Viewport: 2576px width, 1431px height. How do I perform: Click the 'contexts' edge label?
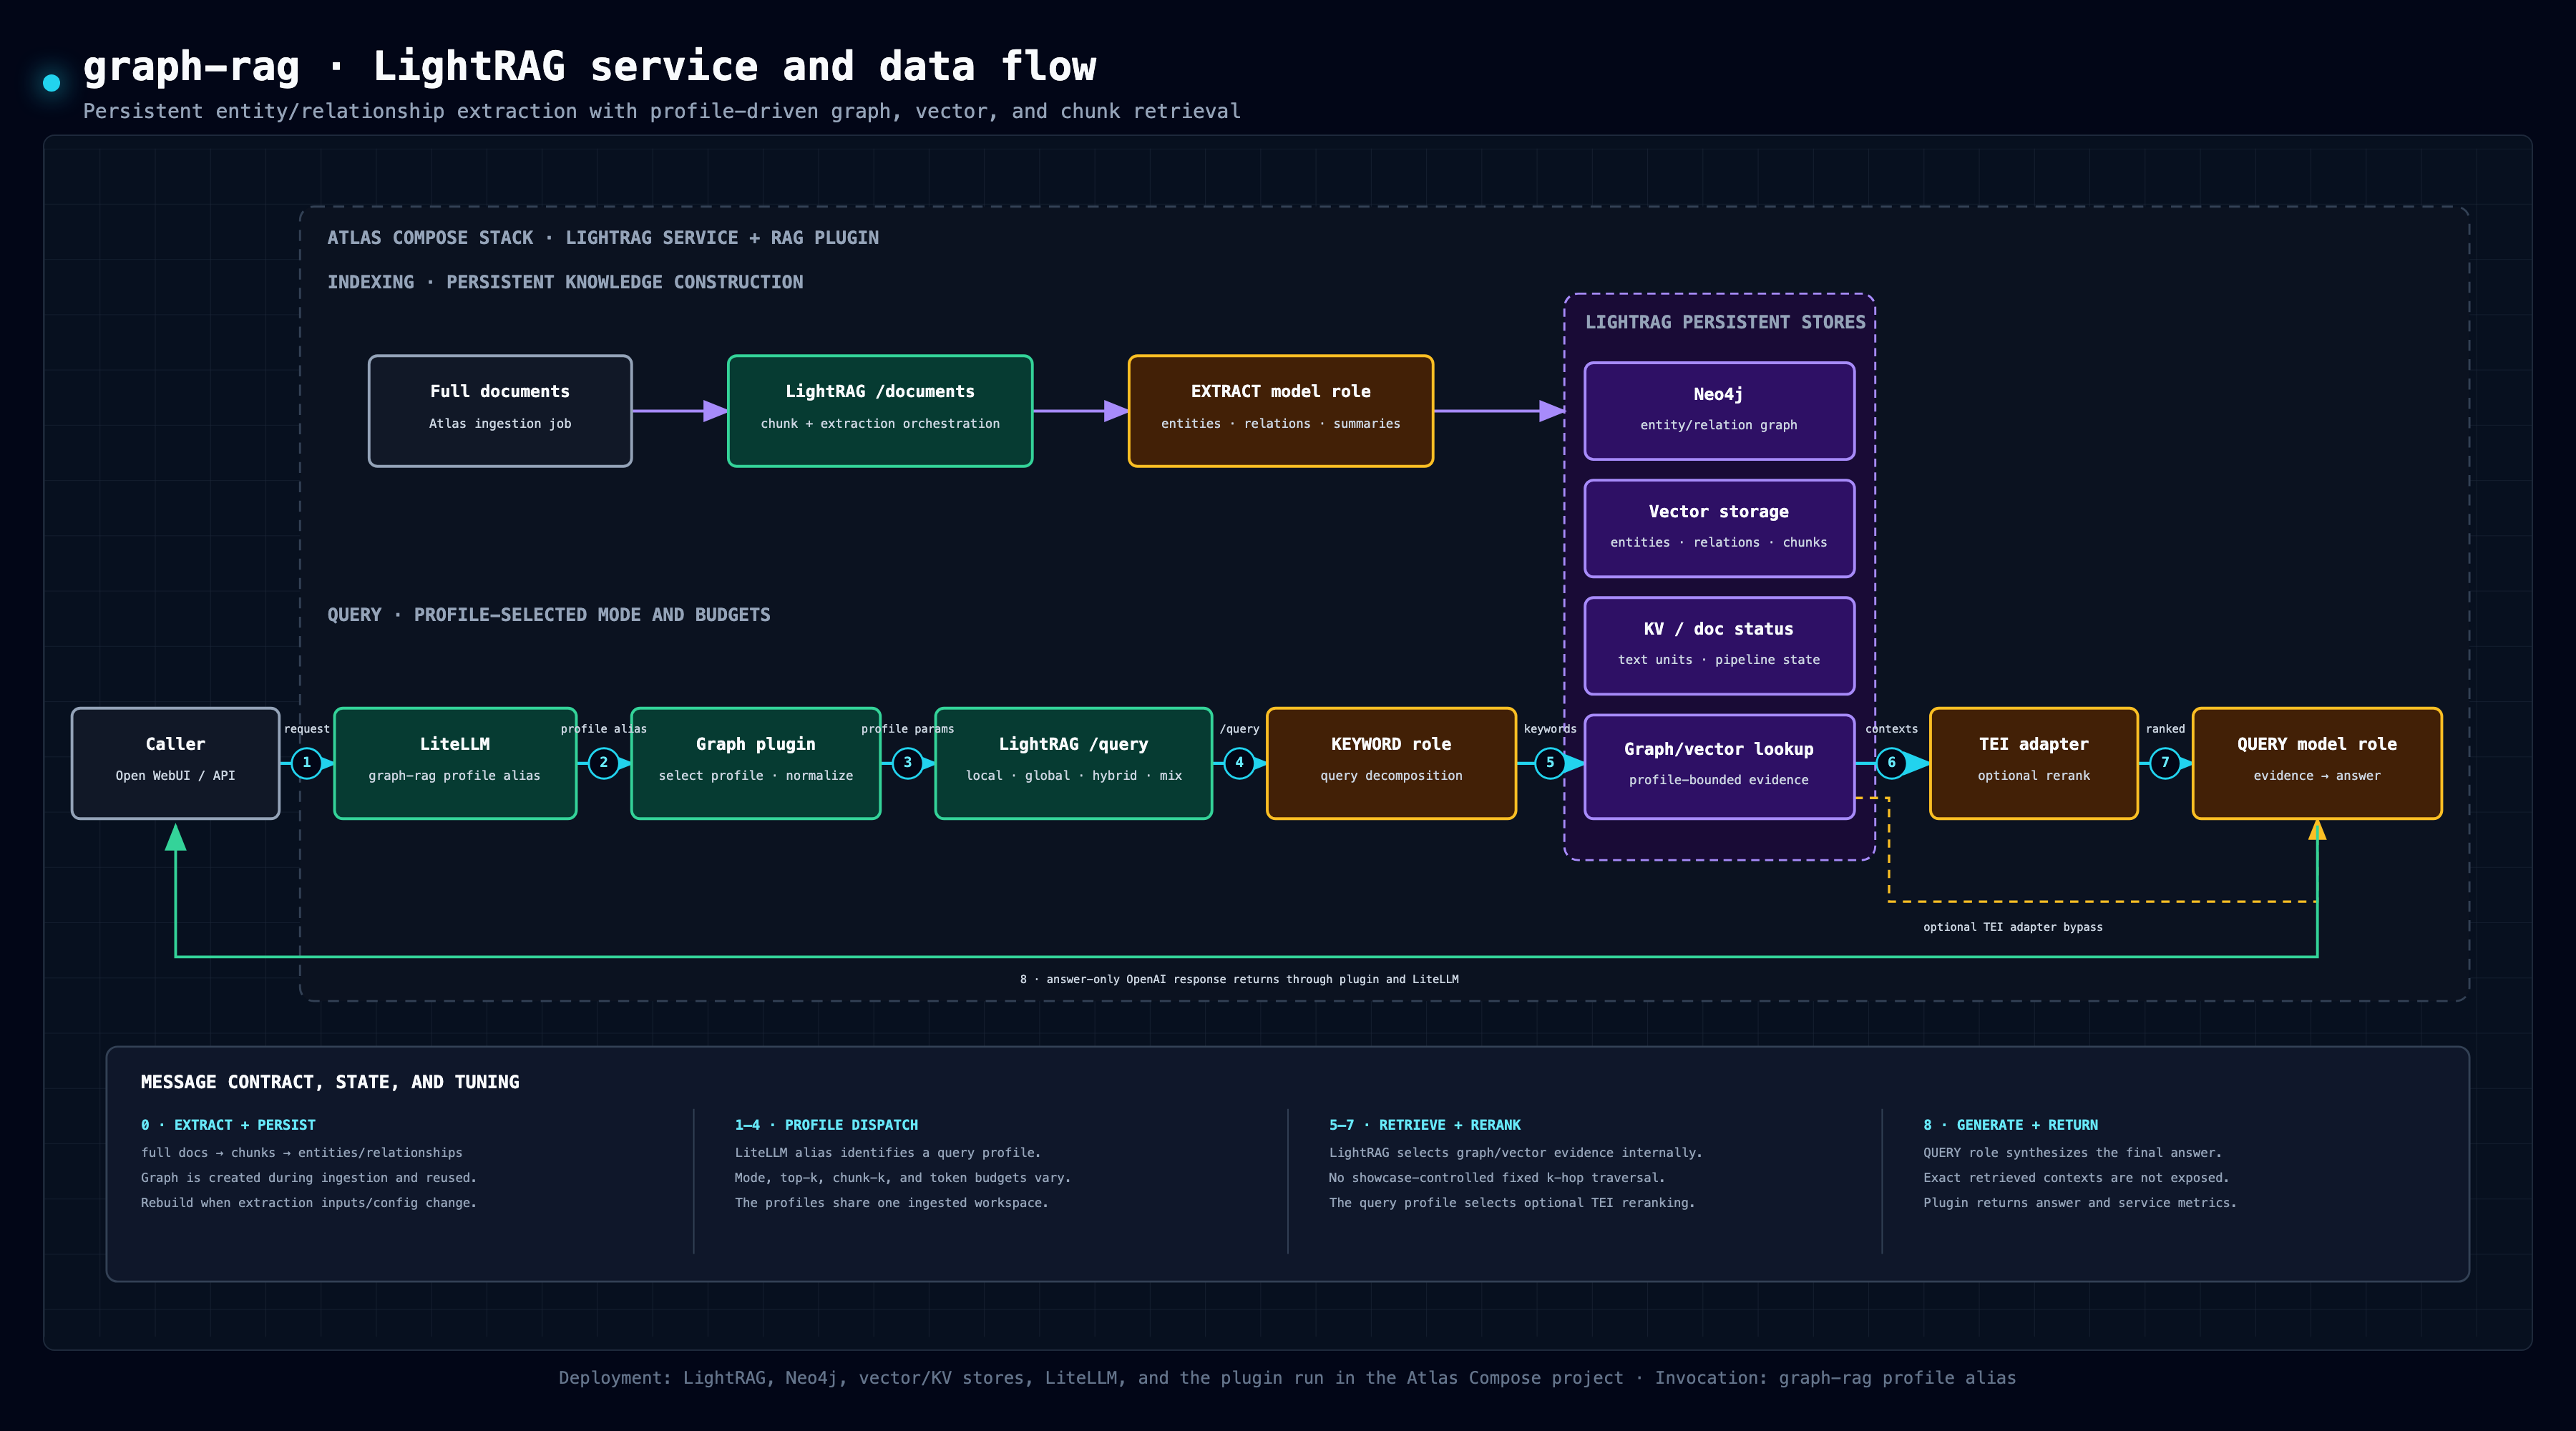click(x=1892, y=729)
